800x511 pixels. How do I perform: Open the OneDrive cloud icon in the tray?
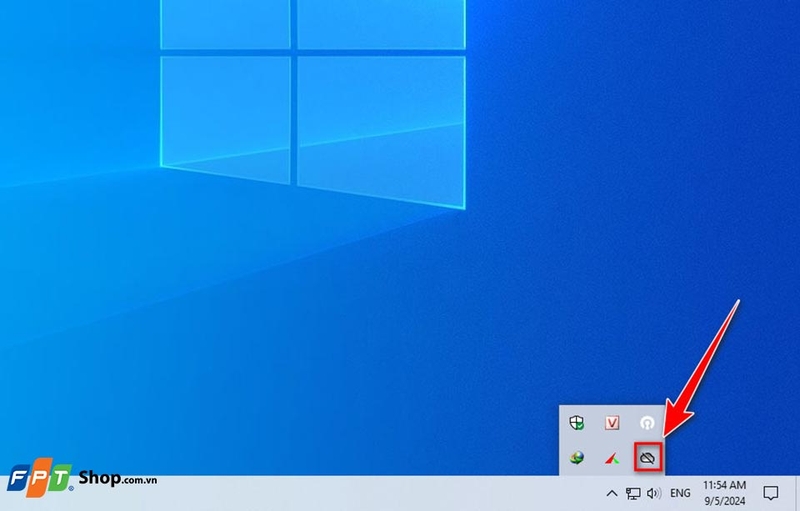coord(647,457)
